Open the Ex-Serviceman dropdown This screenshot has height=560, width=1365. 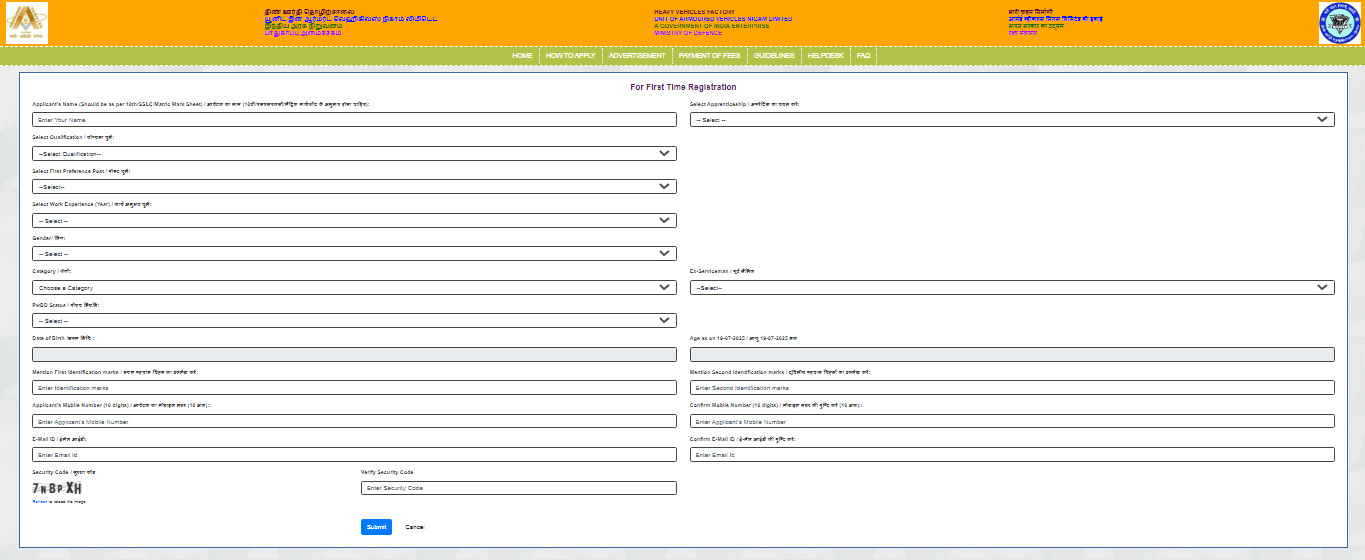pos(1012,288)
